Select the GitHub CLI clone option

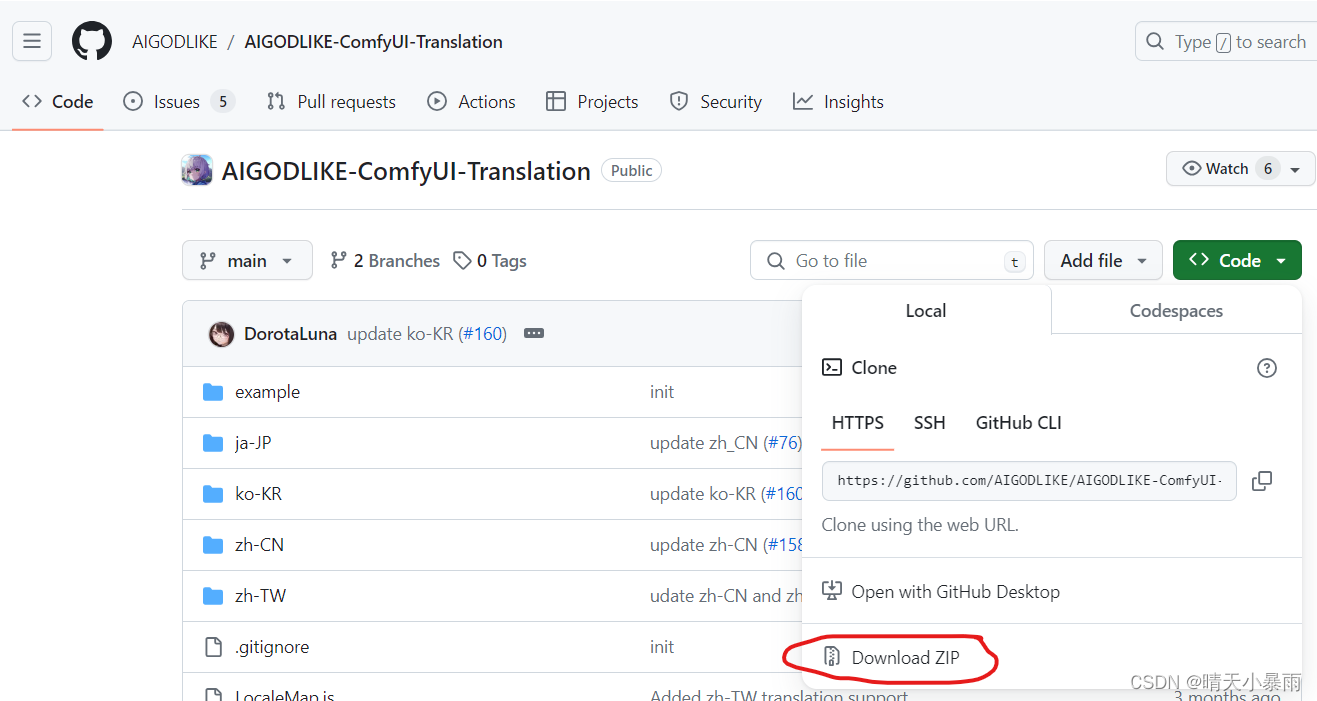pyautogui.click(x=1019, y=423)
